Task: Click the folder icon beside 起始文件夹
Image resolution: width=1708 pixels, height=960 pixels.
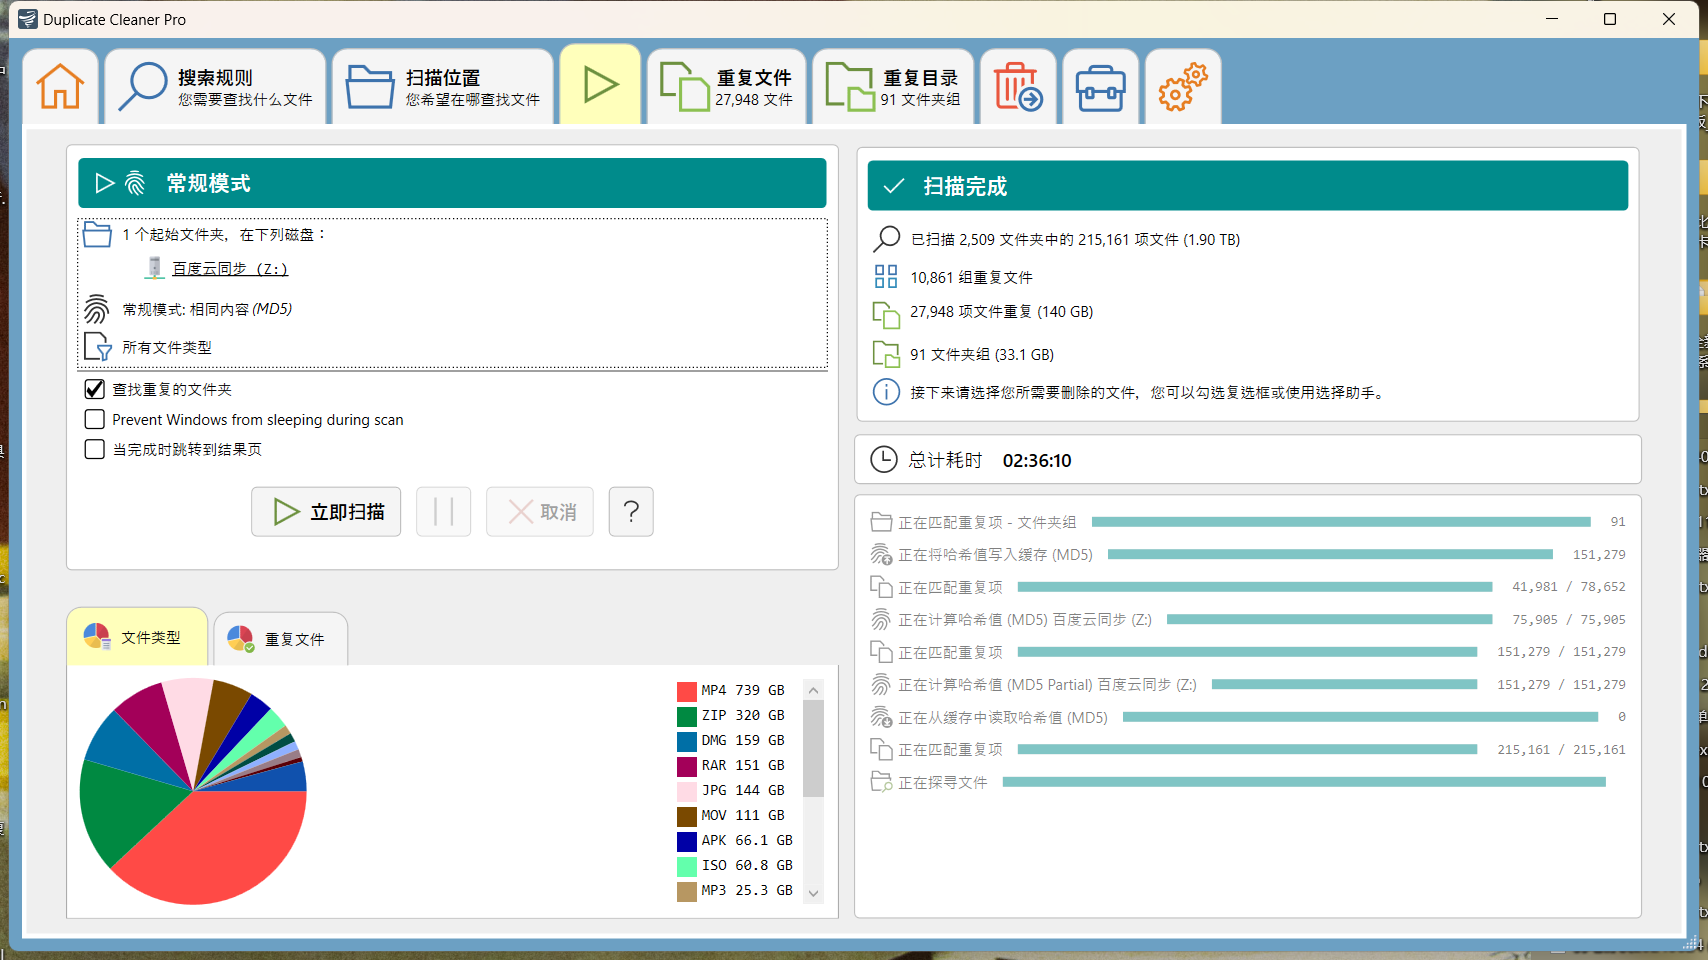Action: point(97,235)
